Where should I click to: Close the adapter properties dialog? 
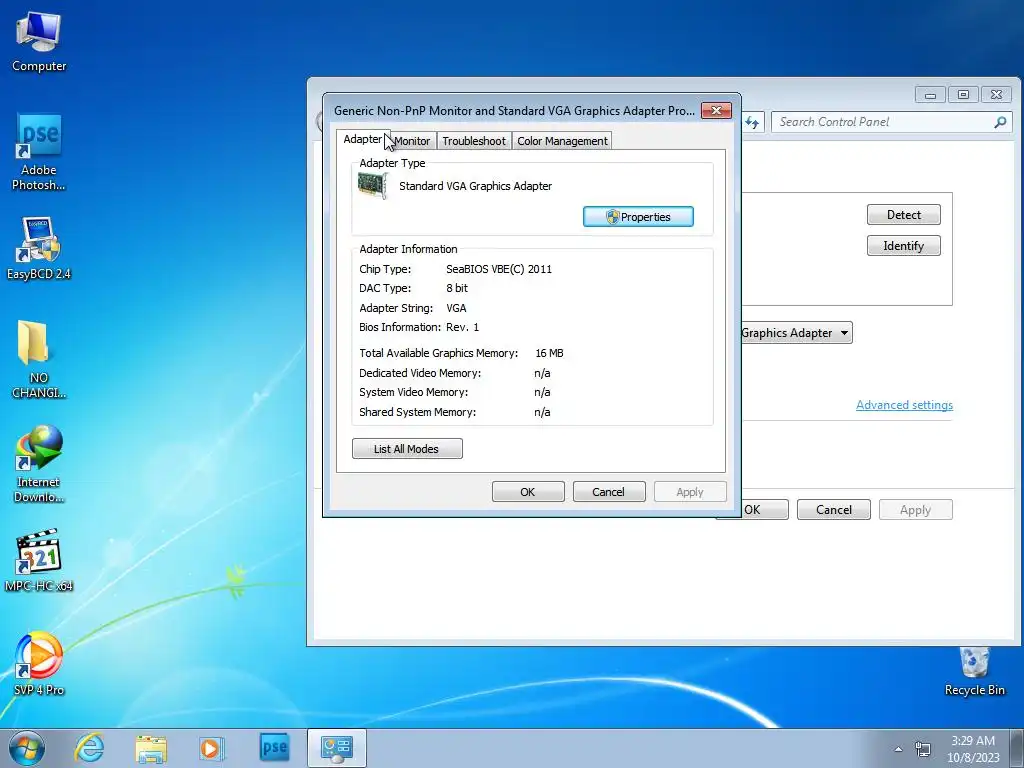click(716, 110)
